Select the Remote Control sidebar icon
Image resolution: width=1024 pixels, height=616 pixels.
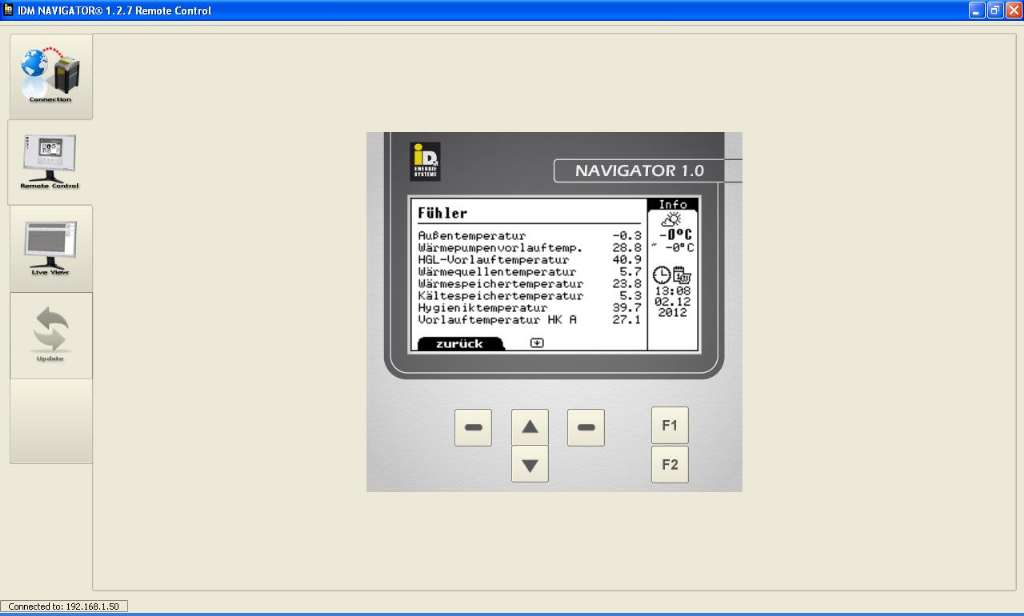click(x=50, y=163)
